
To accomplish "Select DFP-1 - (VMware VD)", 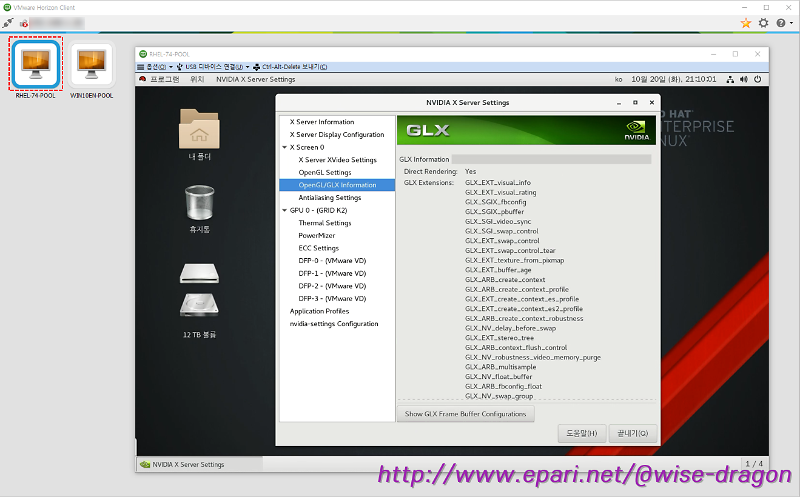I will pos(332,274).
